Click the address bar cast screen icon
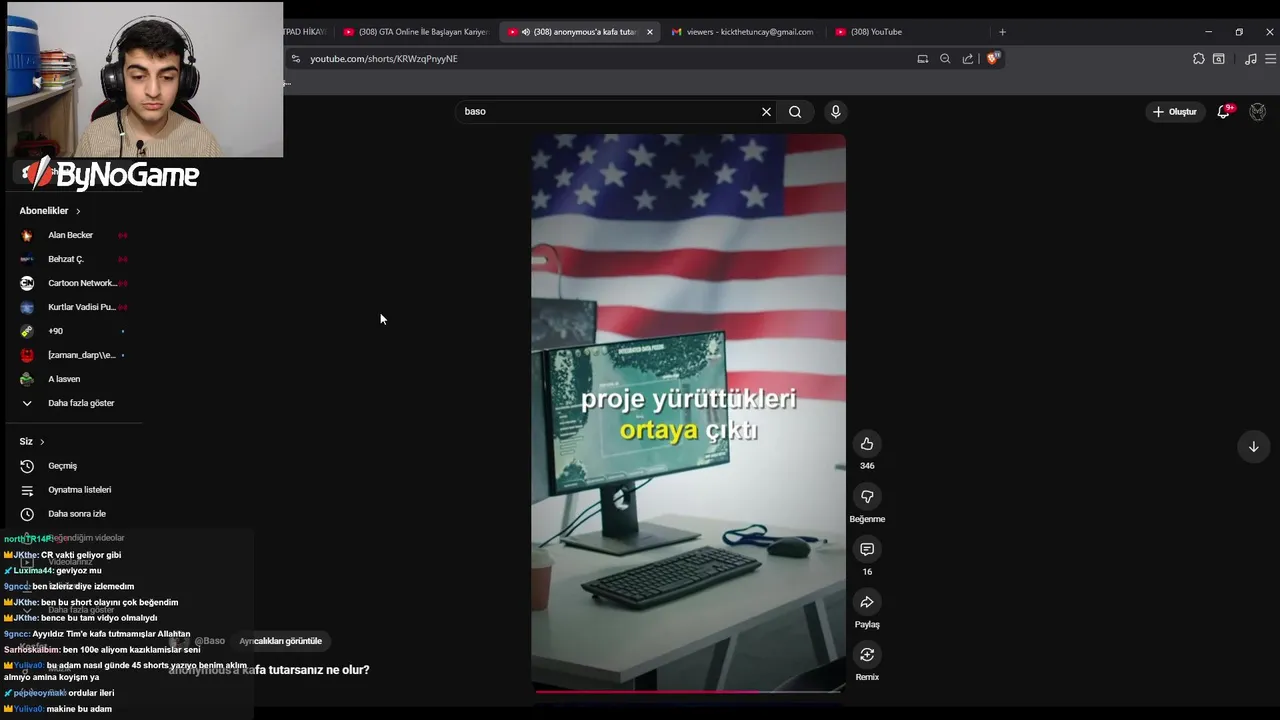This screenshot has height=720, width=1280. click(922, 59)
